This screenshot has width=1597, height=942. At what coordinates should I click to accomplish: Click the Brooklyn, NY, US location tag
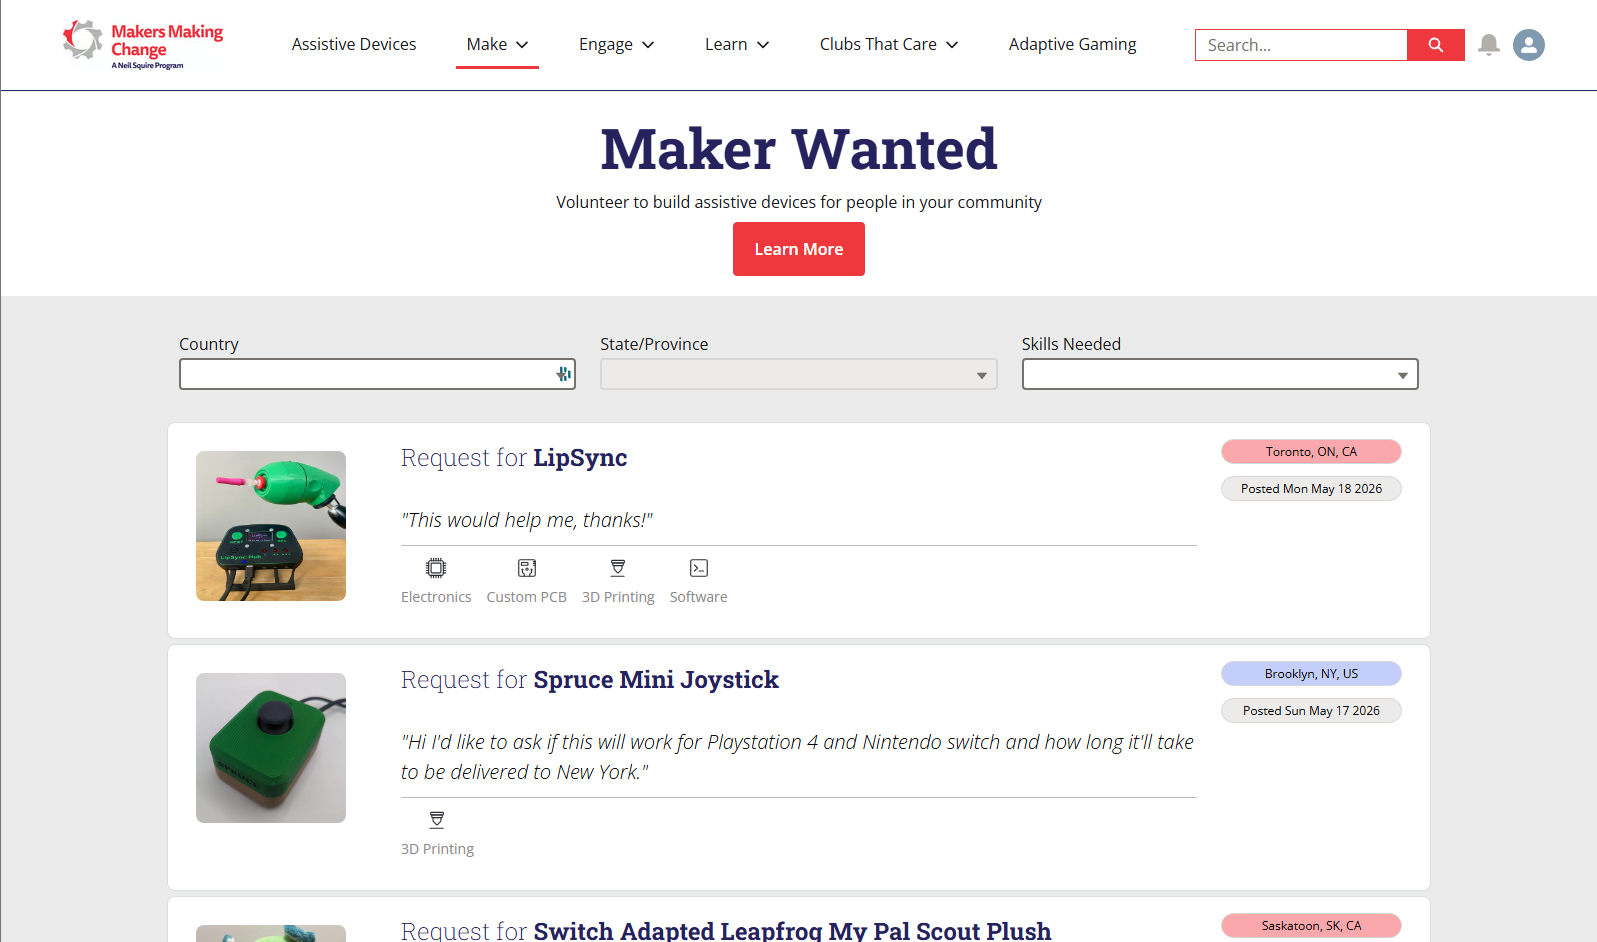[x=1311, y=674]
